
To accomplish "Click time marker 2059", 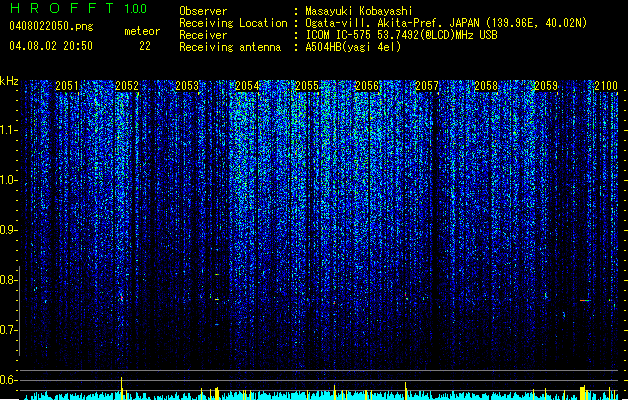I will (x=546, y=85).
